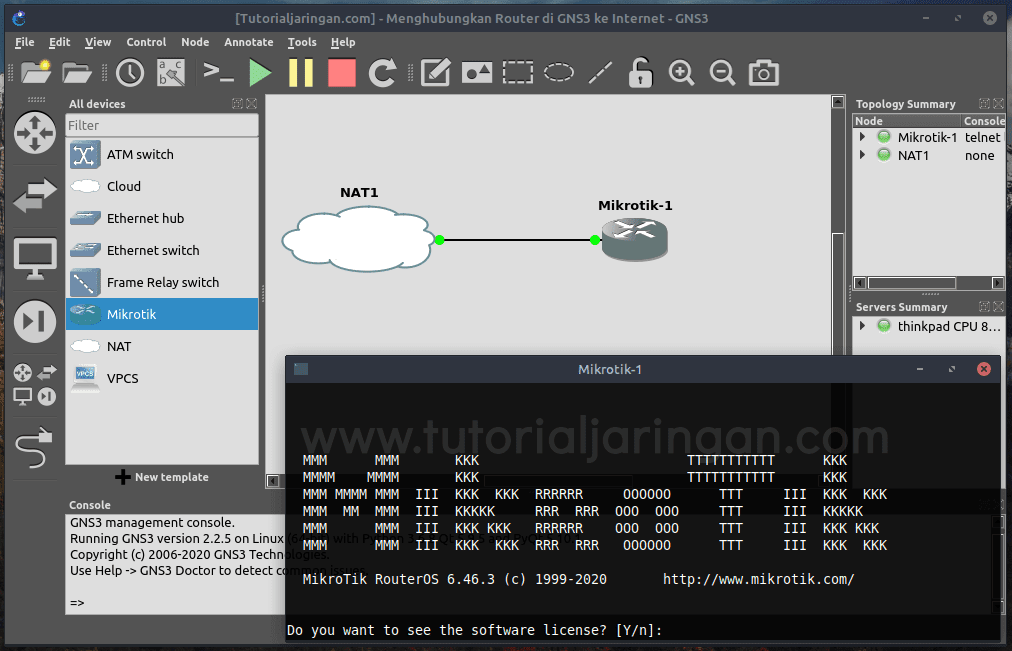Expand NAT1 node in Topology Summary
1012x651 pixels.
click(x=862, y=155)
